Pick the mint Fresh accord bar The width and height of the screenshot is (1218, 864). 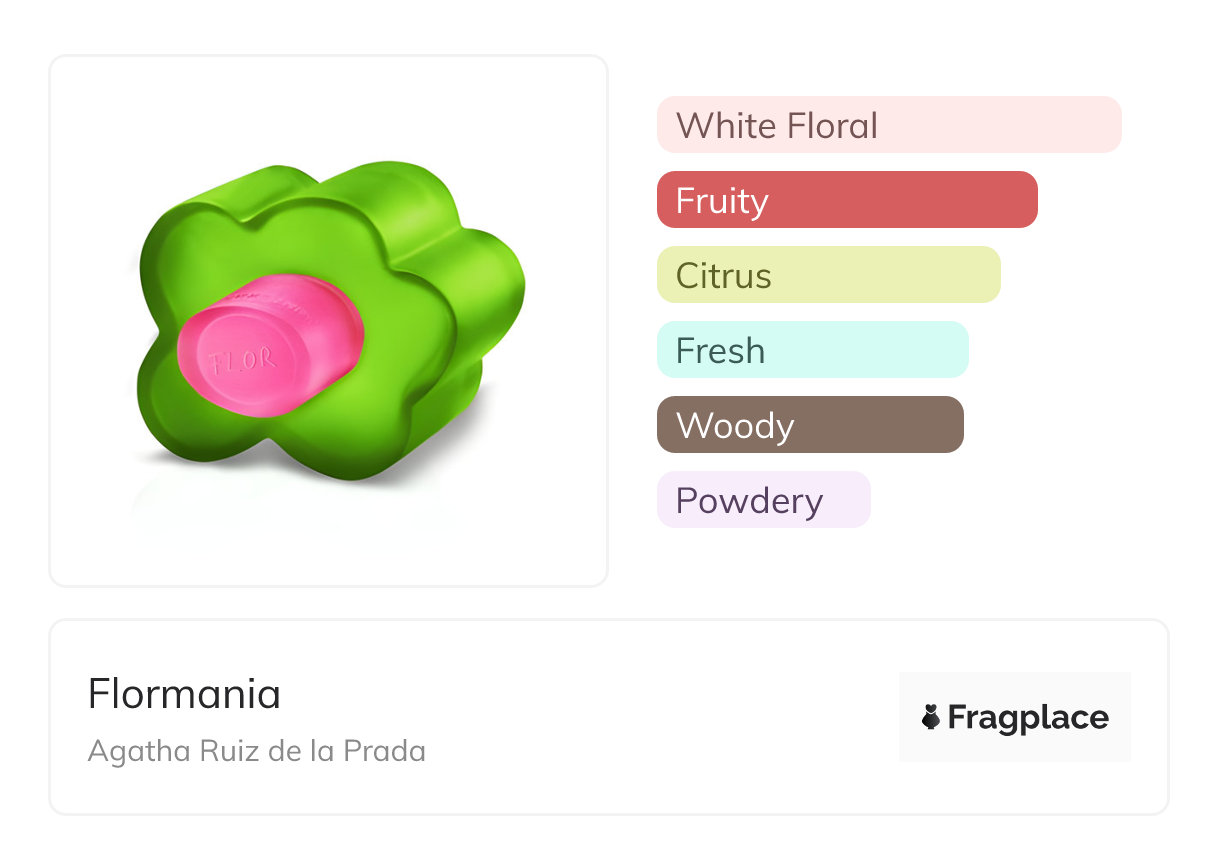[x=812, y=350]
